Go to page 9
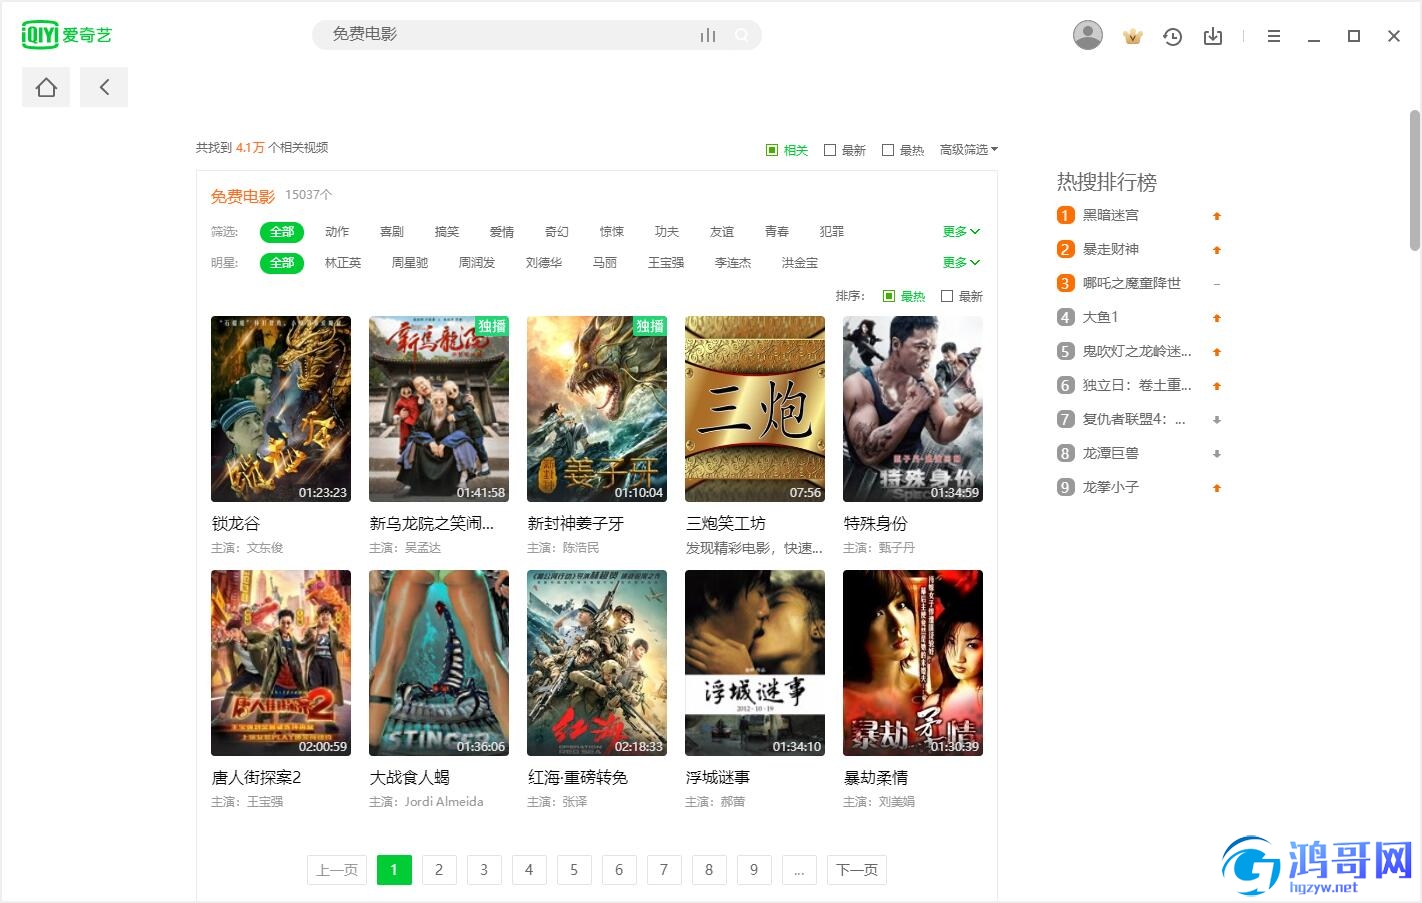Viewport: 1422px width, 903px height. pos(754,870)
